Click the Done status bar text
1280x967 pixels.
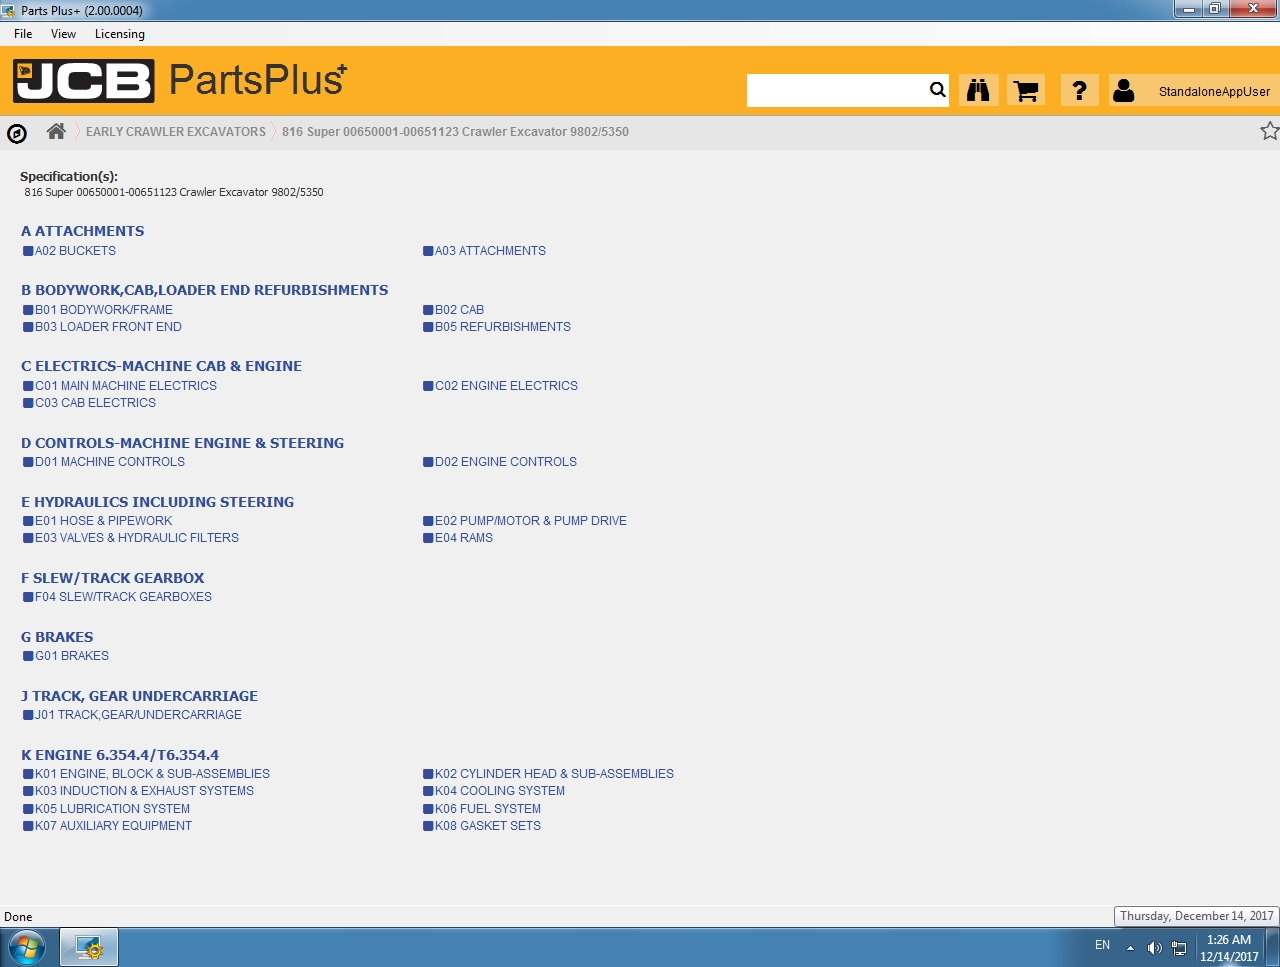[x=18, y=917]
